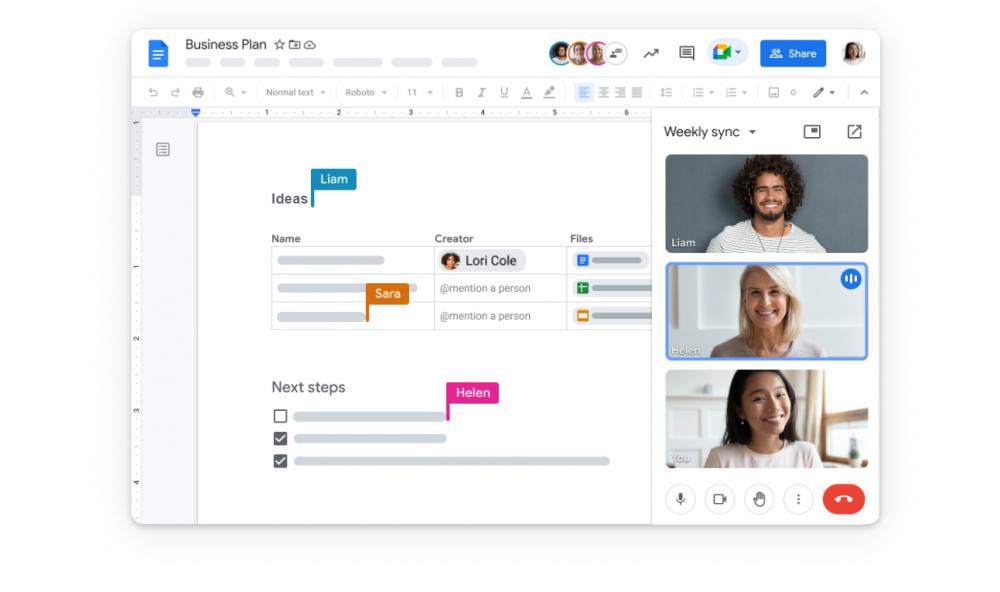Click the Lori Cole people chip
Screen dimensions: 1000x592
[481, 260]
